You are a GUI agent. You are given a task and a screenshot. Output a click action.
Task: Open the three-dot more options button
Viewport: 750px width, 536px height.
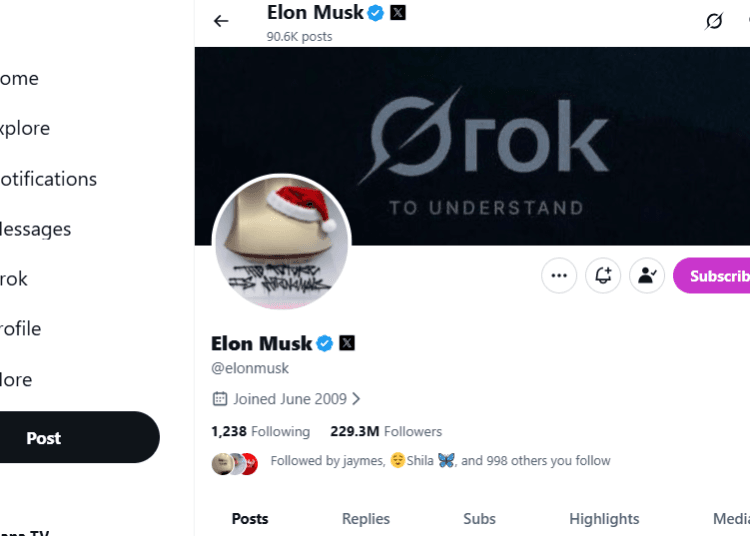(559, 276)
